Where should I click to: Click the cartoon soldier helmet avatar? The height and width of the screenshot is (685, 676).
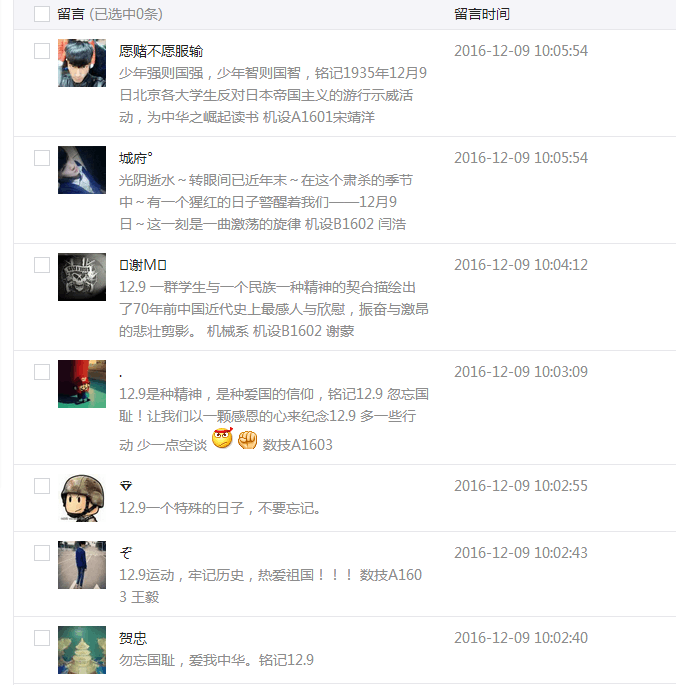click(82, 498)
